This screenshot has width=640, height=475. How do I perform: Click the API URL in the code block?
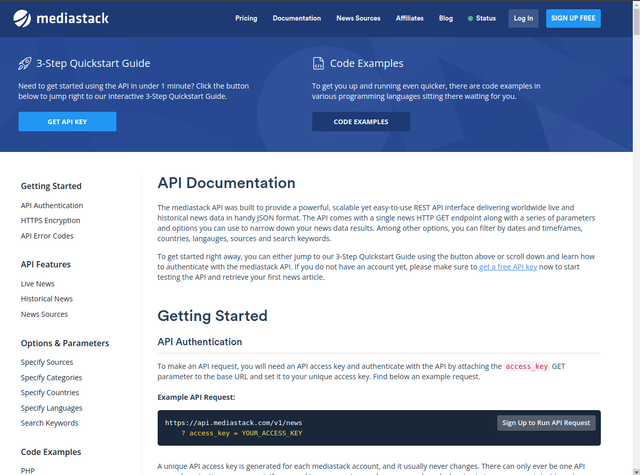[233, 423]
